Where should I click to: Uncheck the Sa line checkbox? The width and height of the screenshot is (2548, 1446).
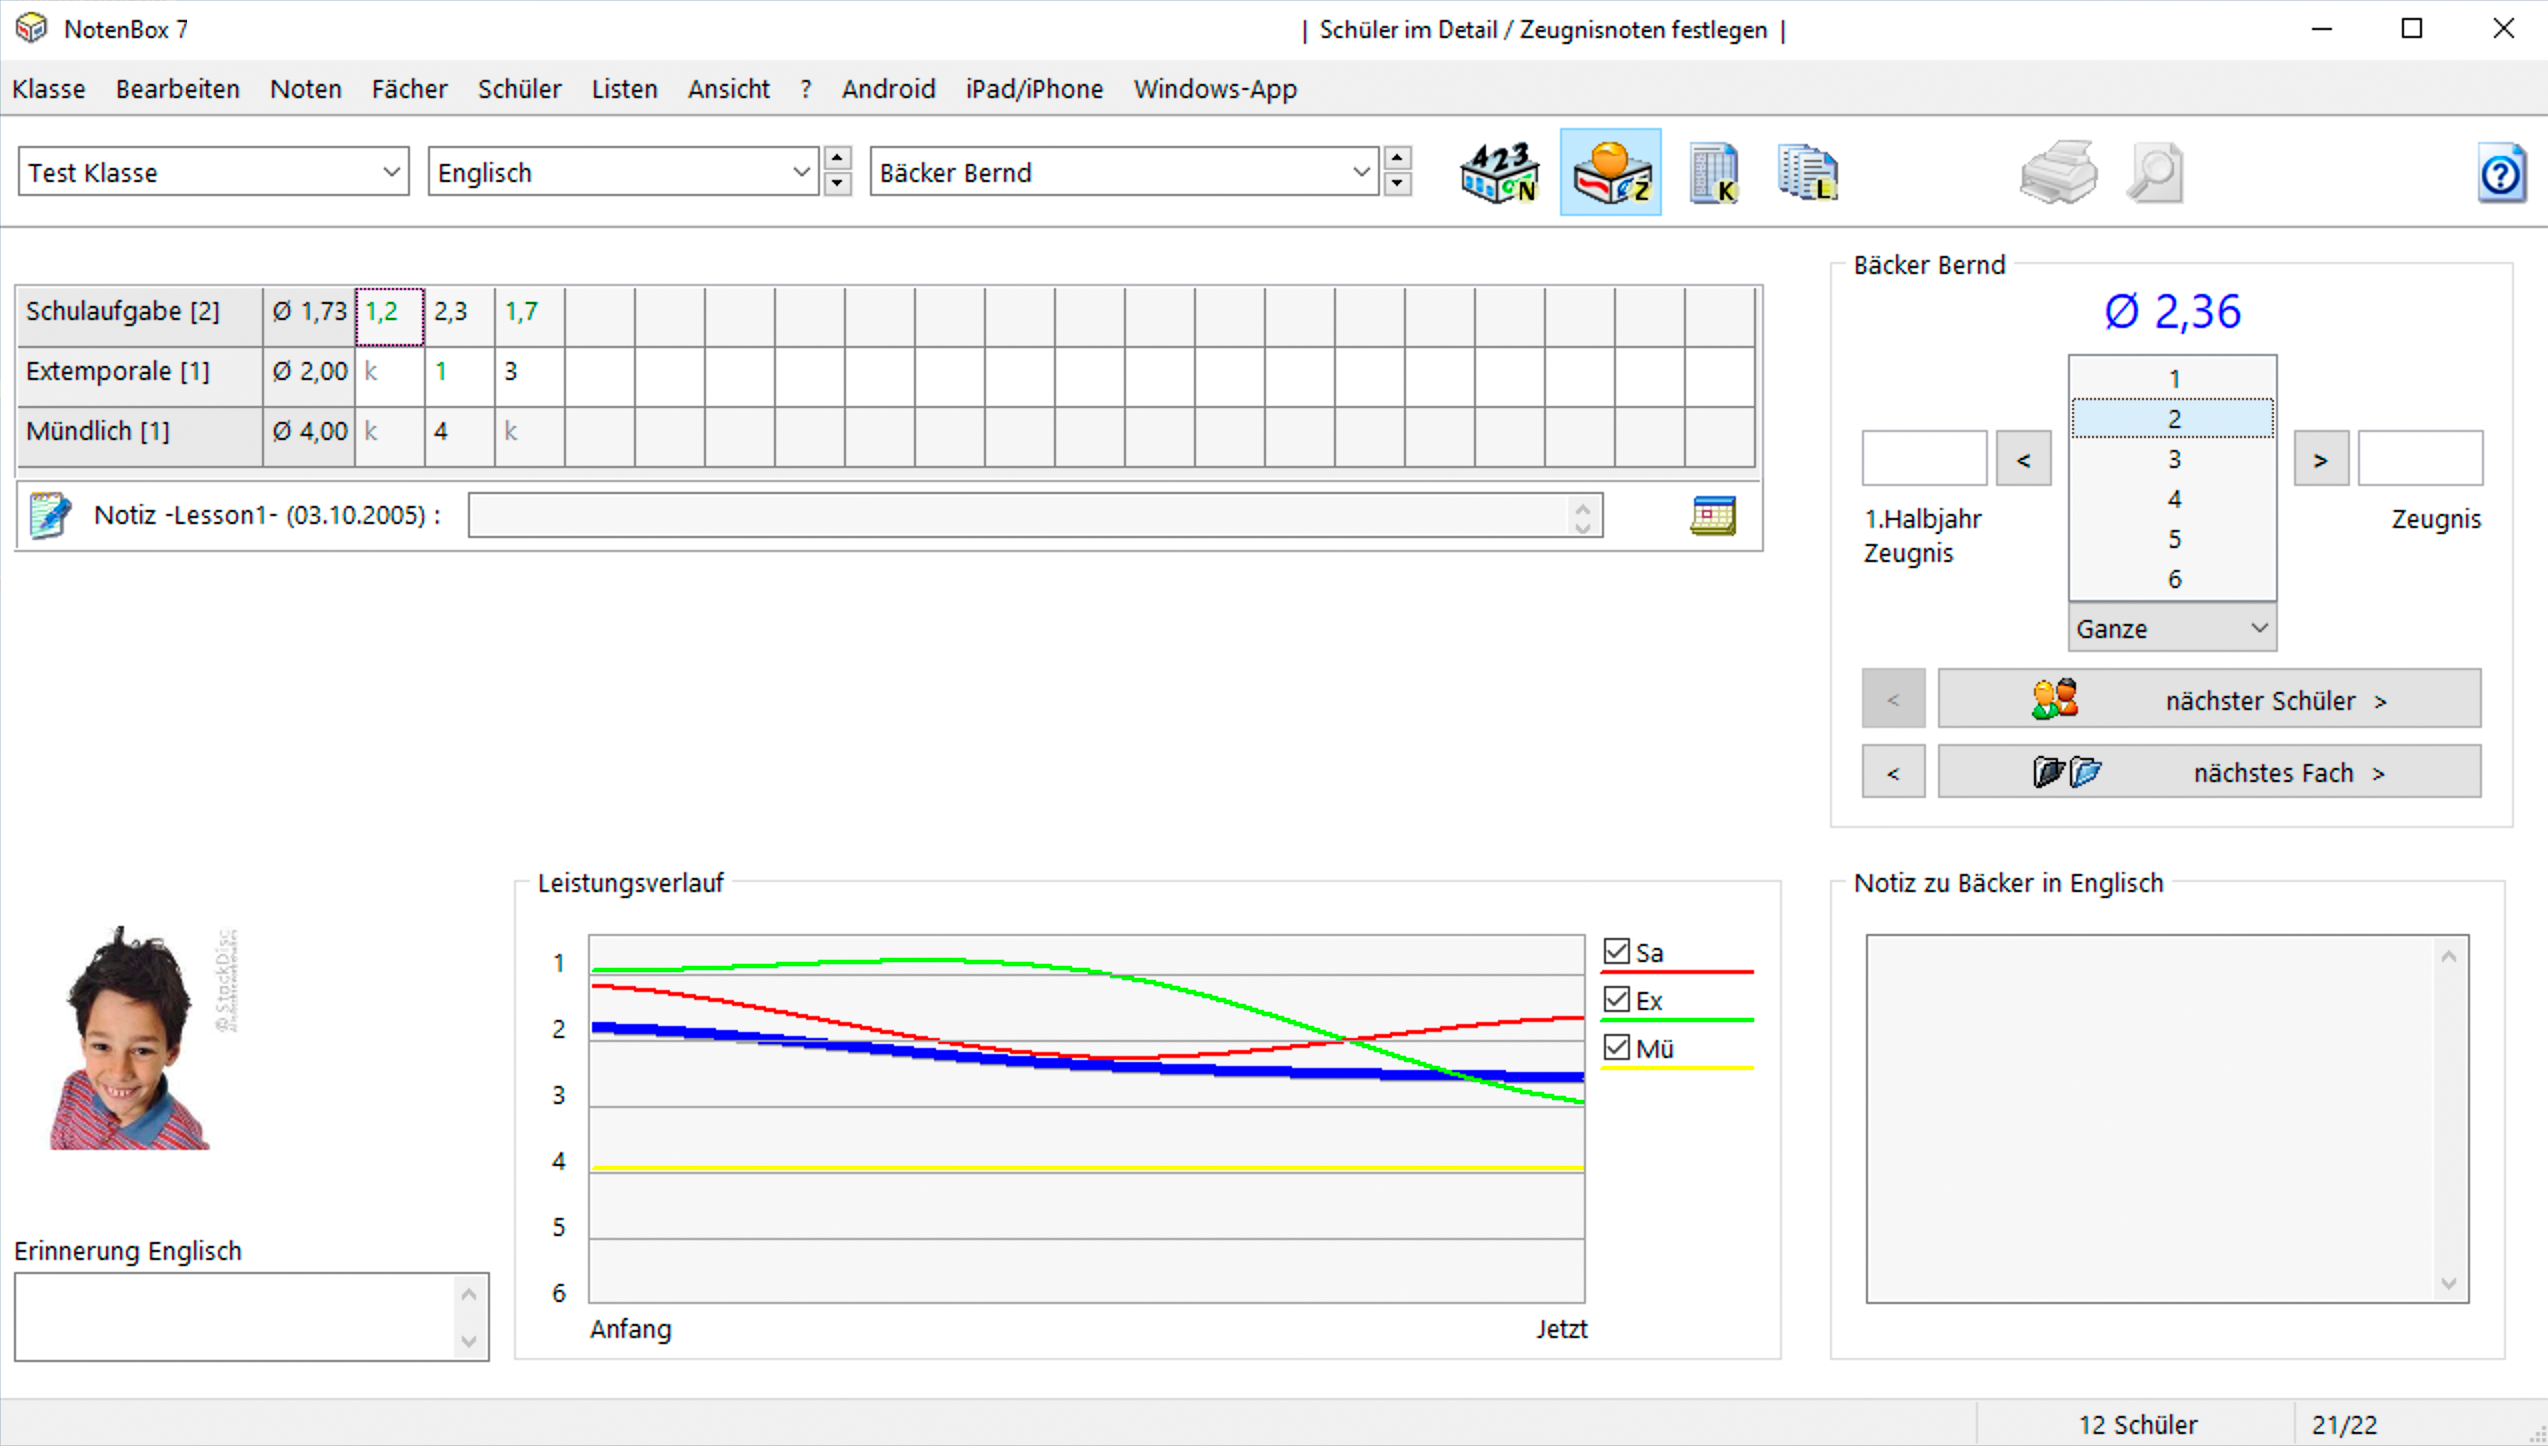(1616, 951)
